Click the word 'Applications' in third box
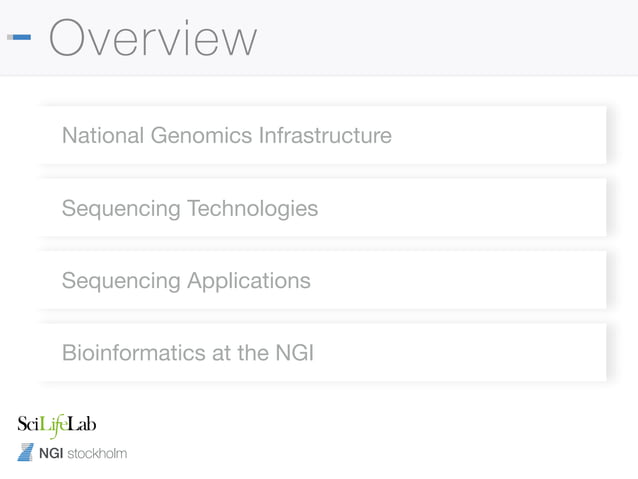 248,281
